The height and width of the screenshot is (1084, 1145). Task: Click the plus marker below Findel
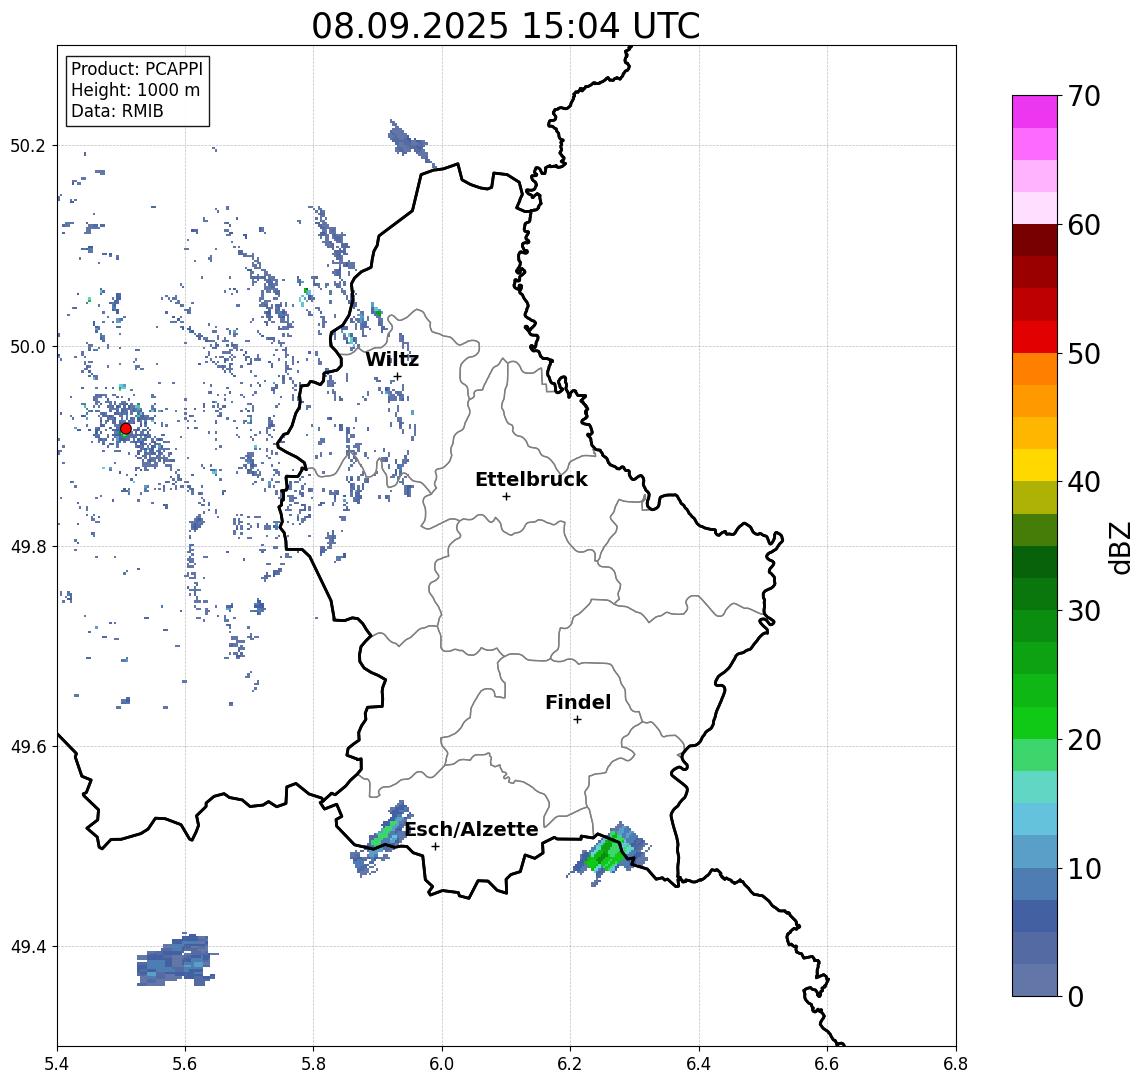coord(577,720)
